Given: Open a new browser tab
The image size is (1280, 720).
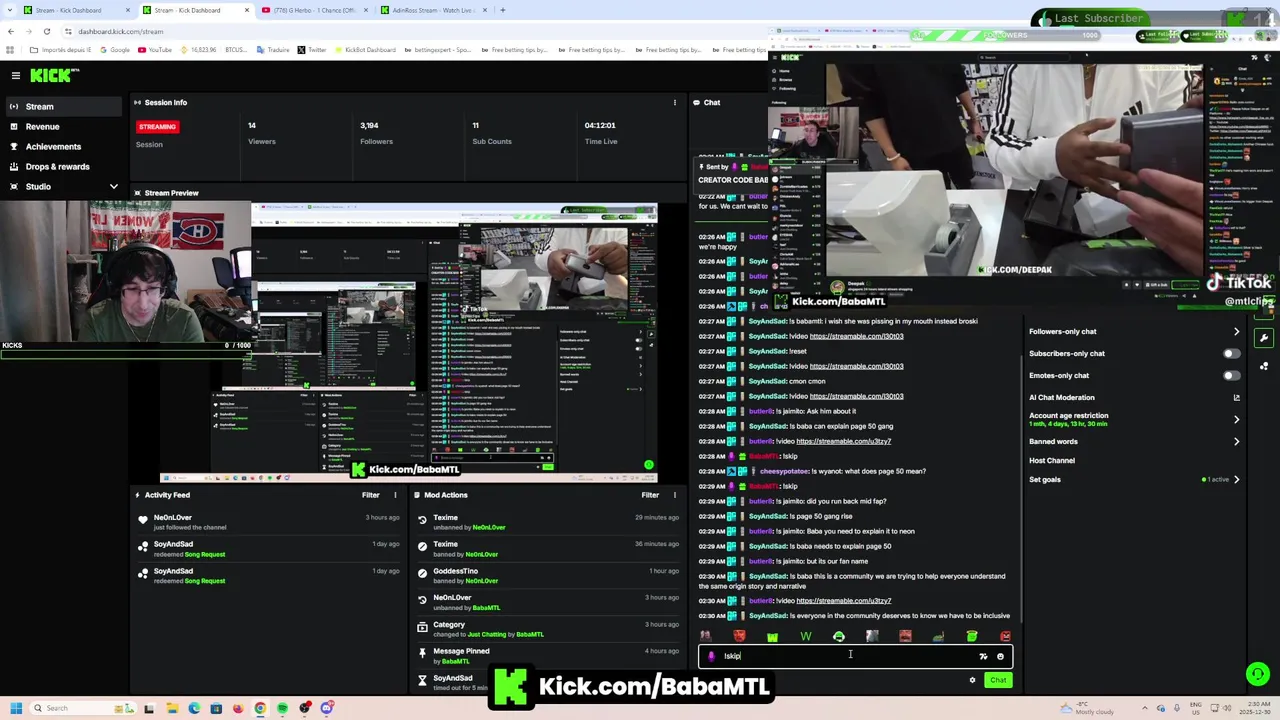Looking at the screenshot, I should pos(503,10).
